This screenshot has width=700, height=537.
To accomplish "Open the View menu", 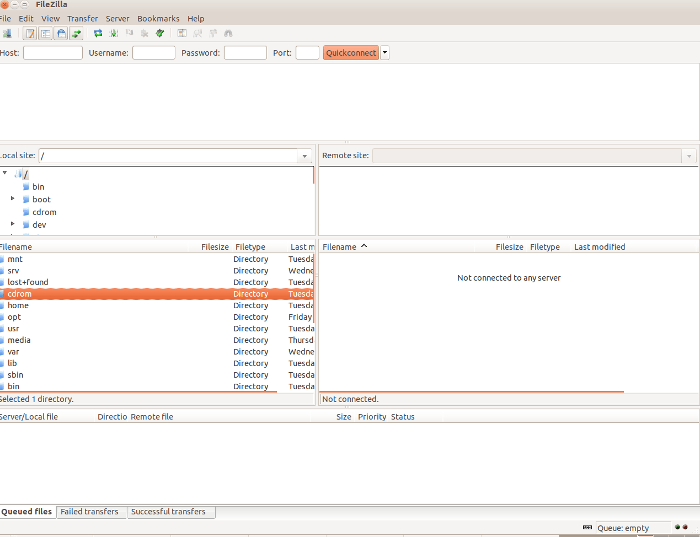I will [x=50, y=18].
